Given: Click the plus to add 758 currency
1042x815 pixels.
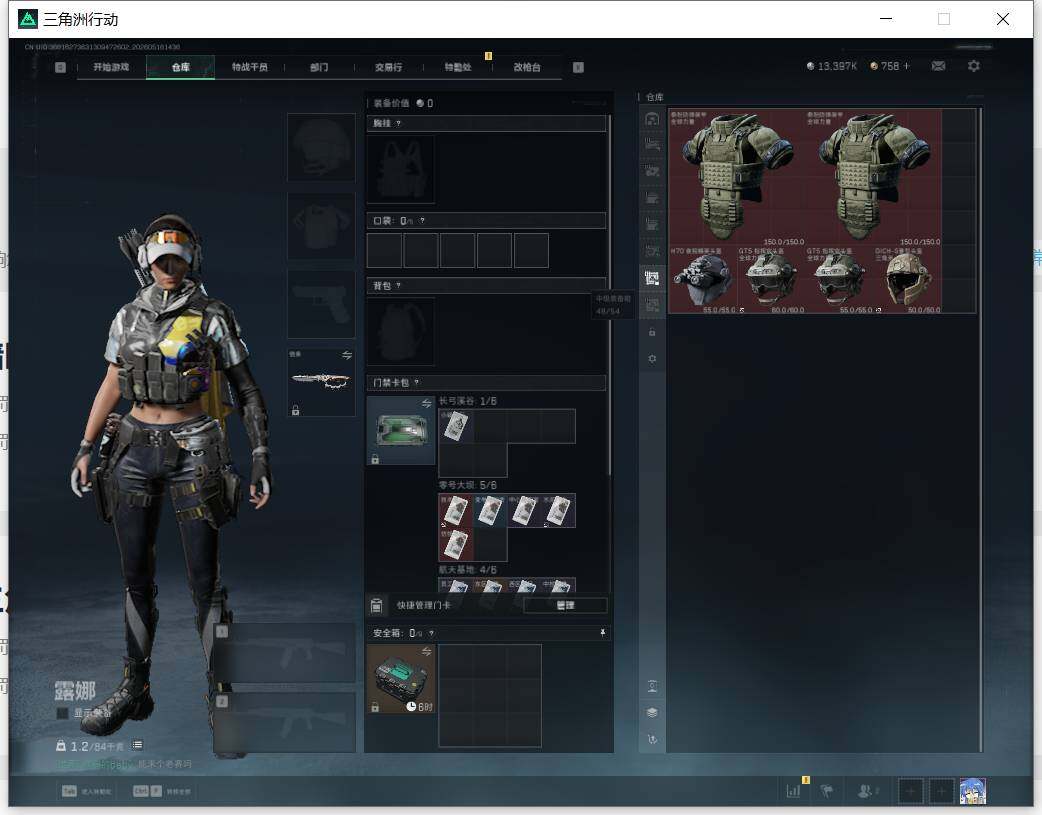Looking at the screenshot, I should 906,66.
